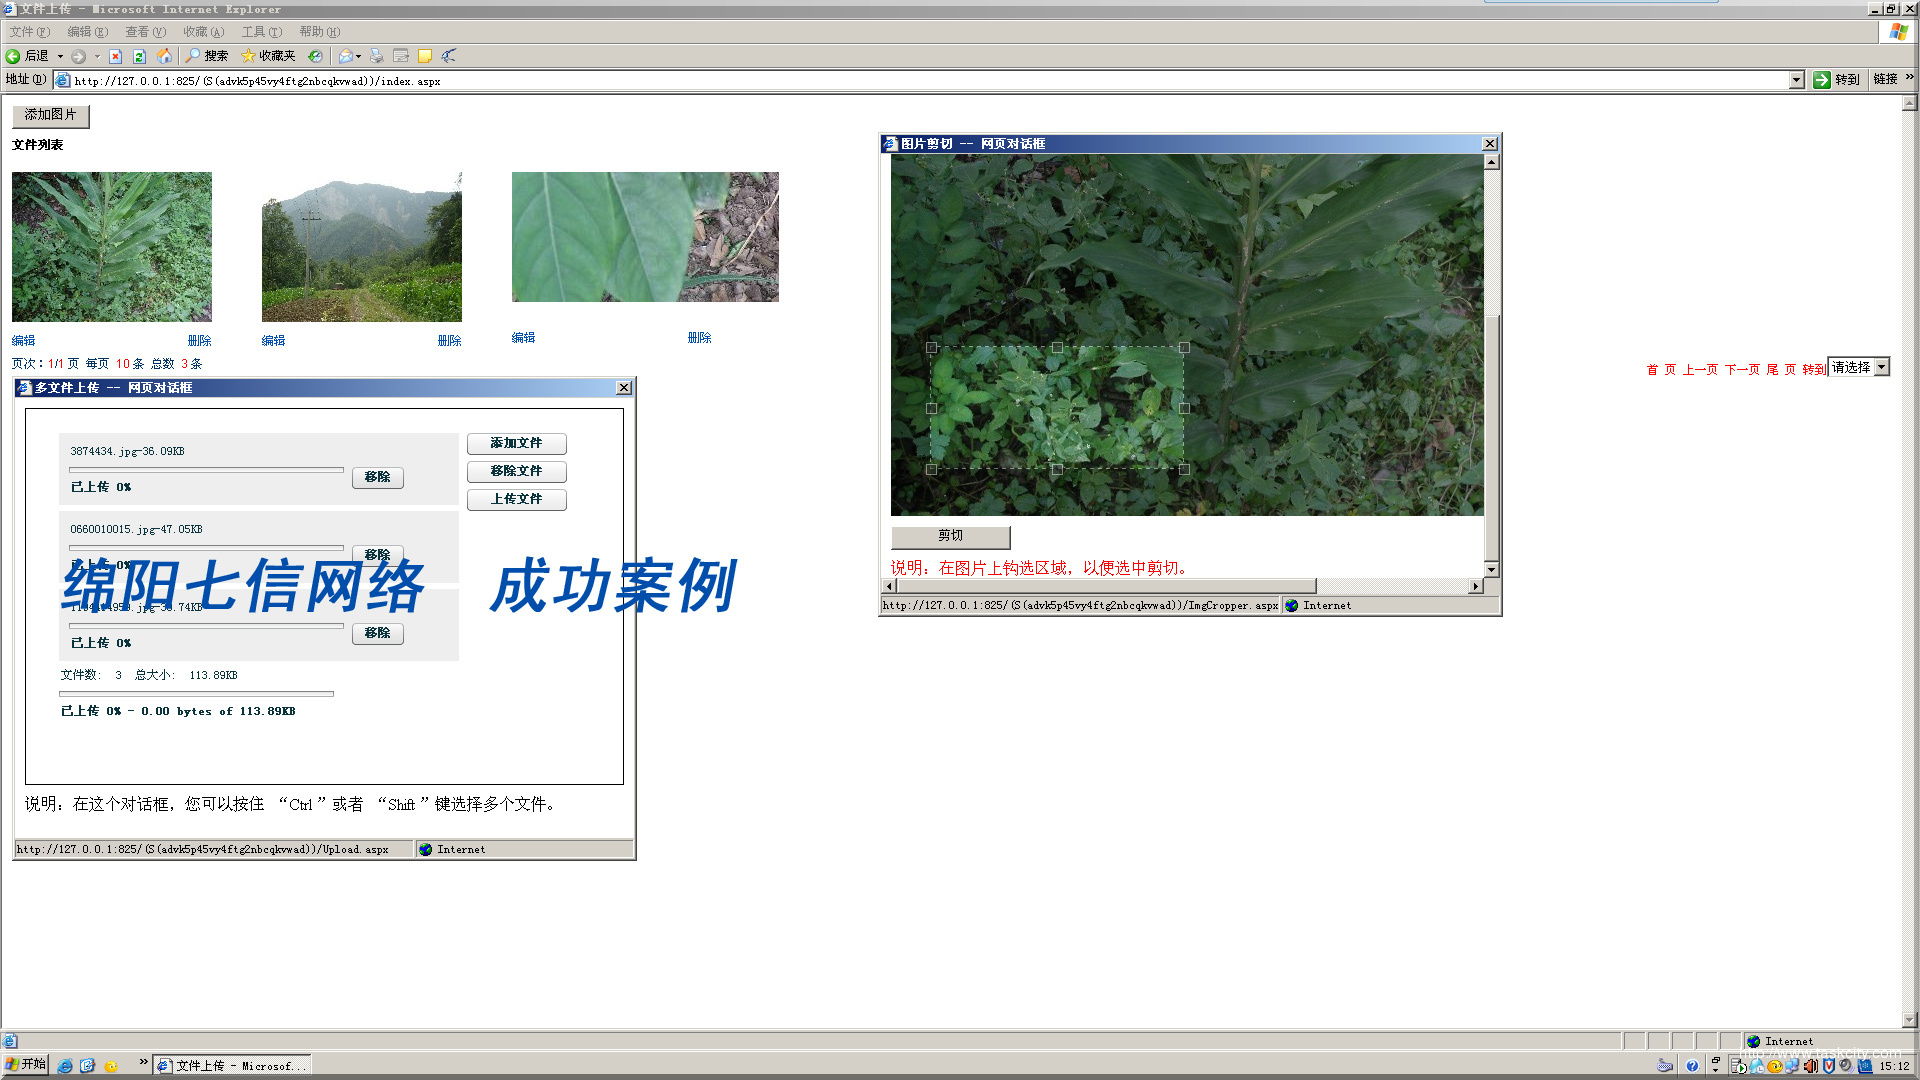Click the Stop loading icon
Screen dimensions: 1920x1080
coord(116,56)
